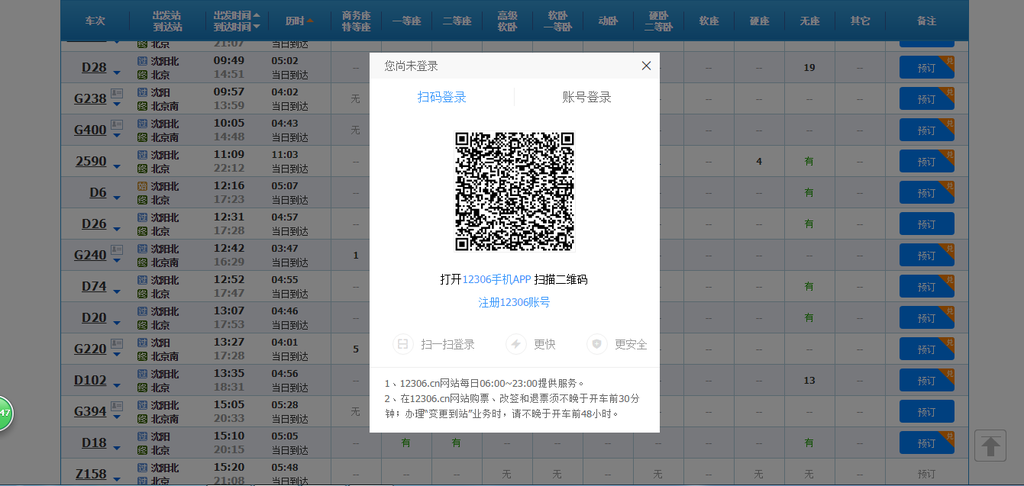Image resolution: width=1024 pixels, height=486 pixels.
Task: Book train G240 with 预订 button
Action: click(927, 255)
